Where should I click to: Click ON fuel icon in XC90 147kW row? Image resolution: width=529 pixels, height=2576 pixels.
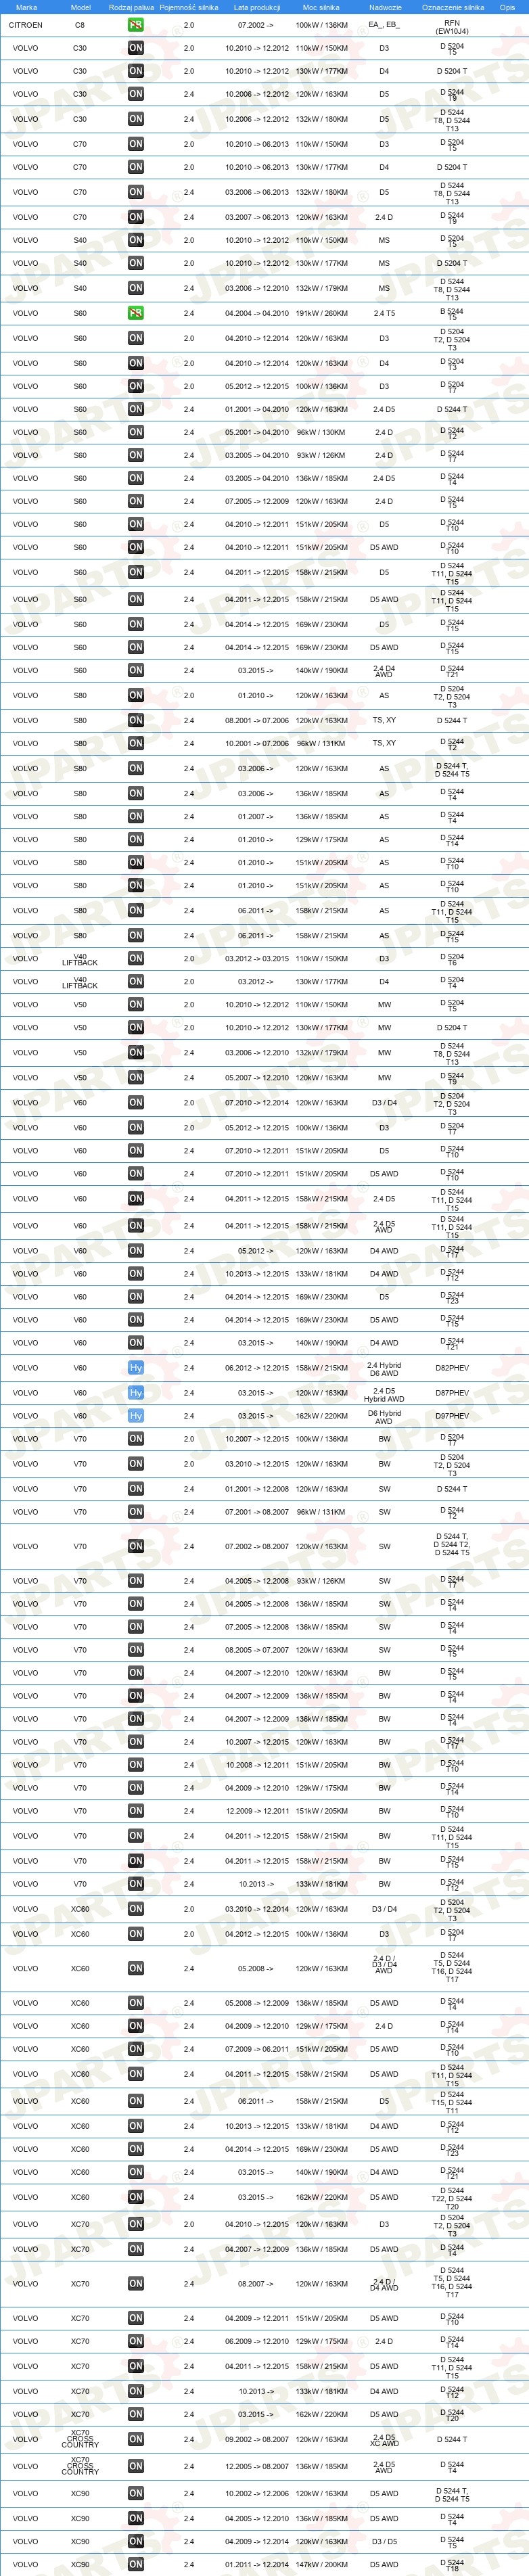click(x=135, y=2564)
